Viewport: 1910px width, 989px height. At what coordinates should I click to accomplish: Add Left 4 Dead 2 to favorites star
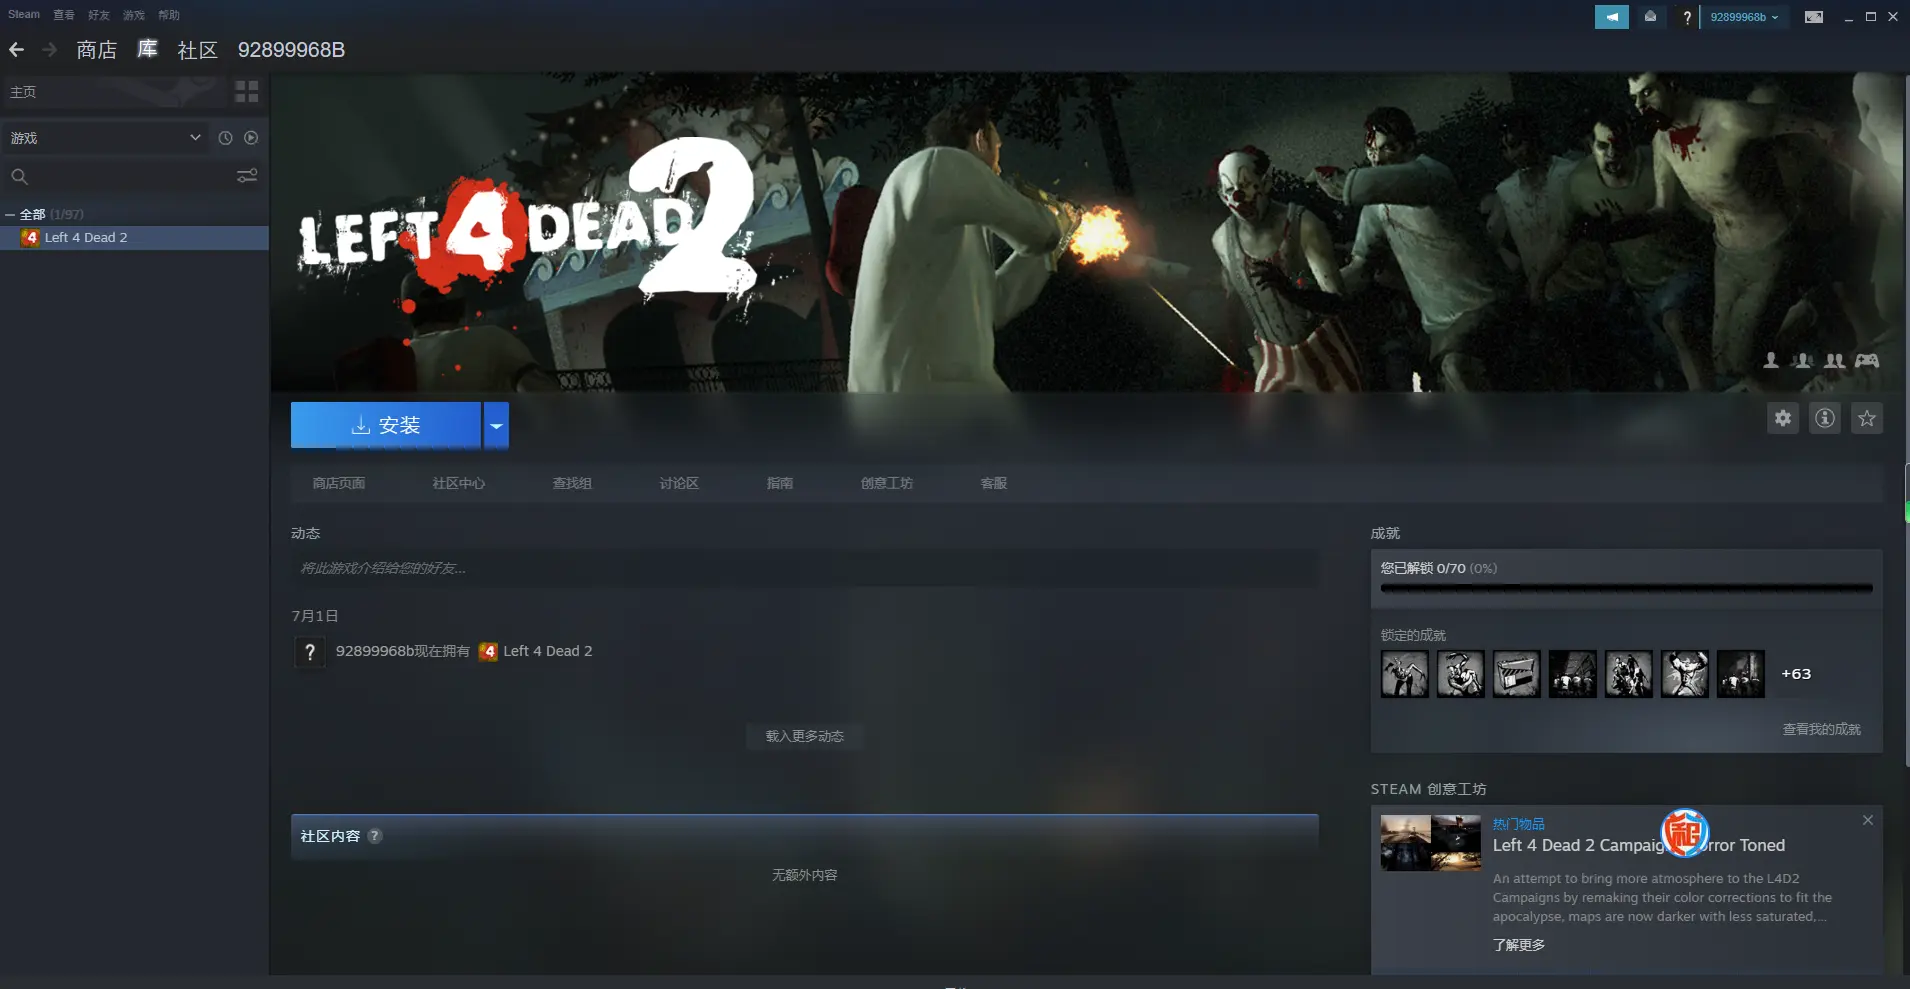(1867, 418)
